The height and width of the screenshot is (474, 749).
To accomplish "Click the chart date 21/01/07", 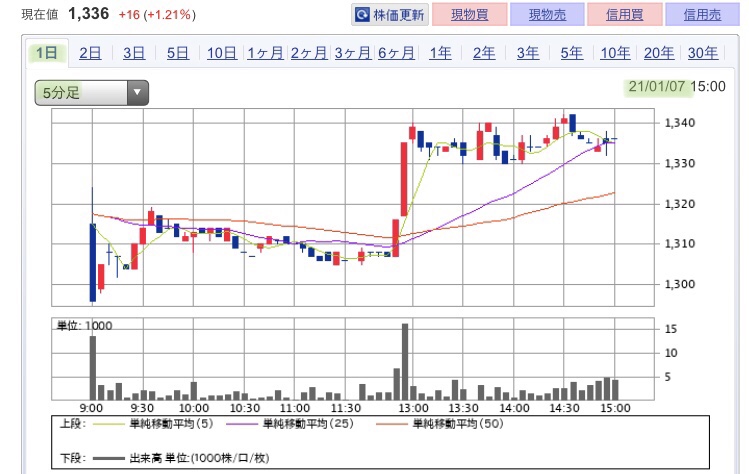I will tap(657, 86).
